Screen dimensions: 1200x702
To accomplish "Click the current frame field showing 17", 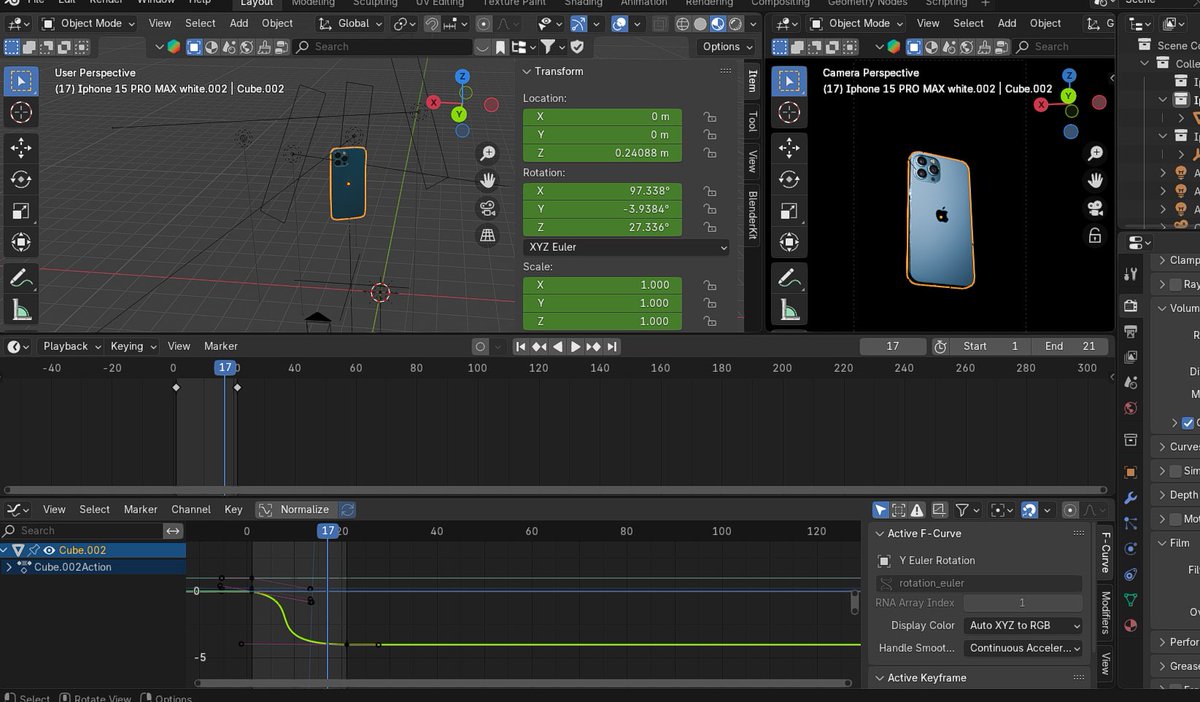I will click(892, 346).
